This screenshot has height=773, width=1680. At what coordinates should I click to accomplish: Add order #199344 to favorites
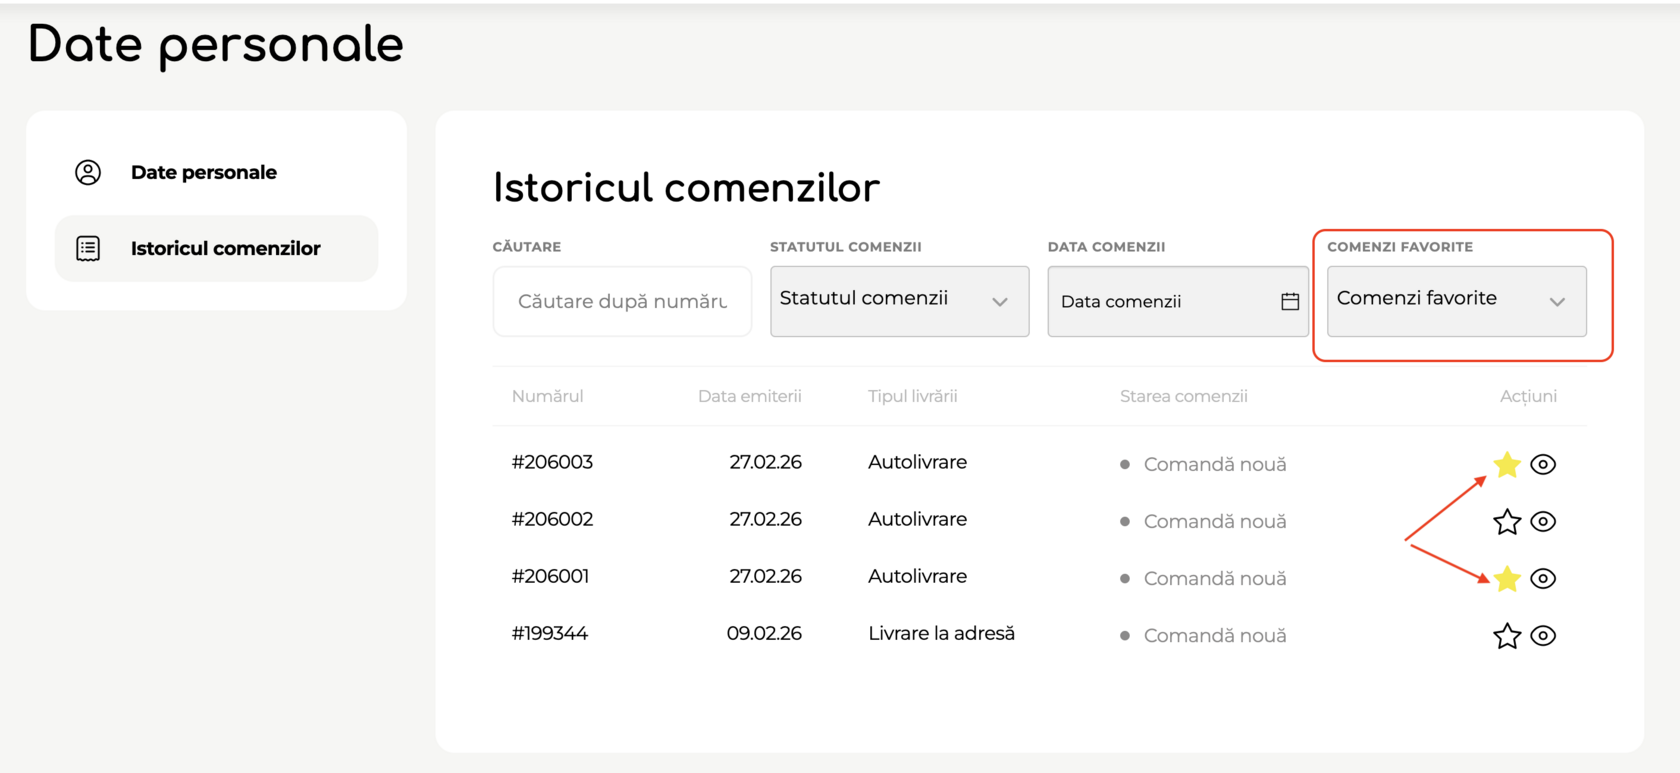[x=1506, y=635]
